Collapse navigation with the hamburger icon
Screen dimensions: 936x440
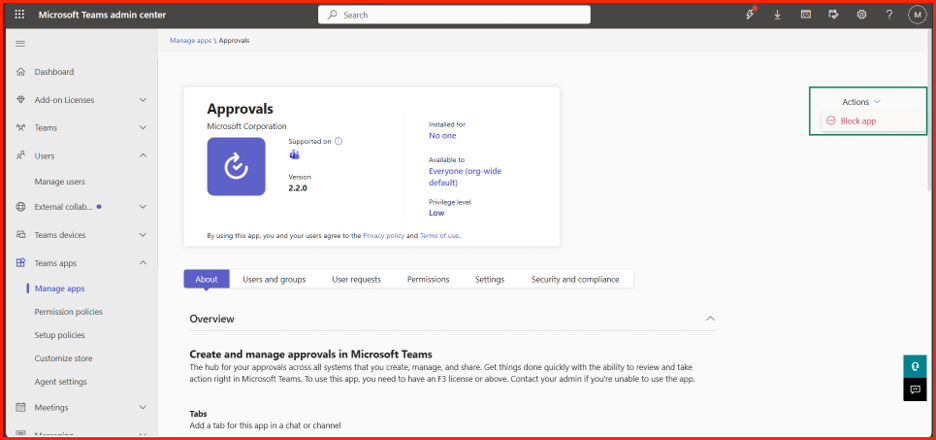[x=20, y=44]
